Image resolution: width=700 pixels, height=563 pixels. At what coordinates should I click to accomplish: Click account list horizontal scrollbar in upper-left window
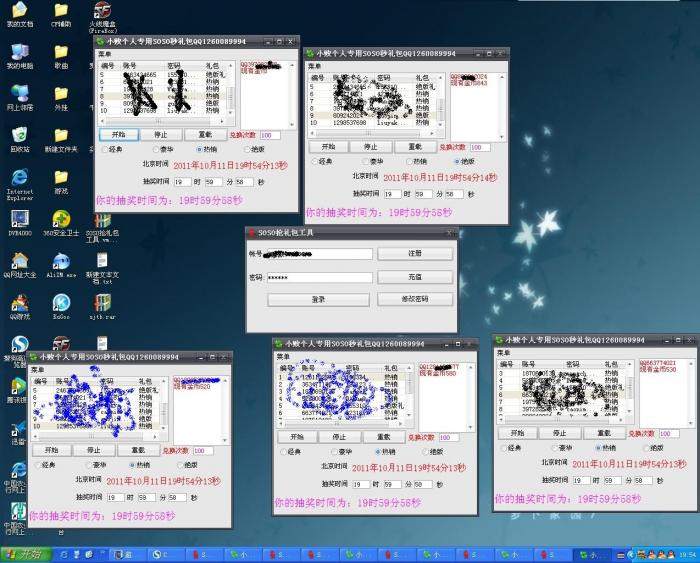pos(163,121)
